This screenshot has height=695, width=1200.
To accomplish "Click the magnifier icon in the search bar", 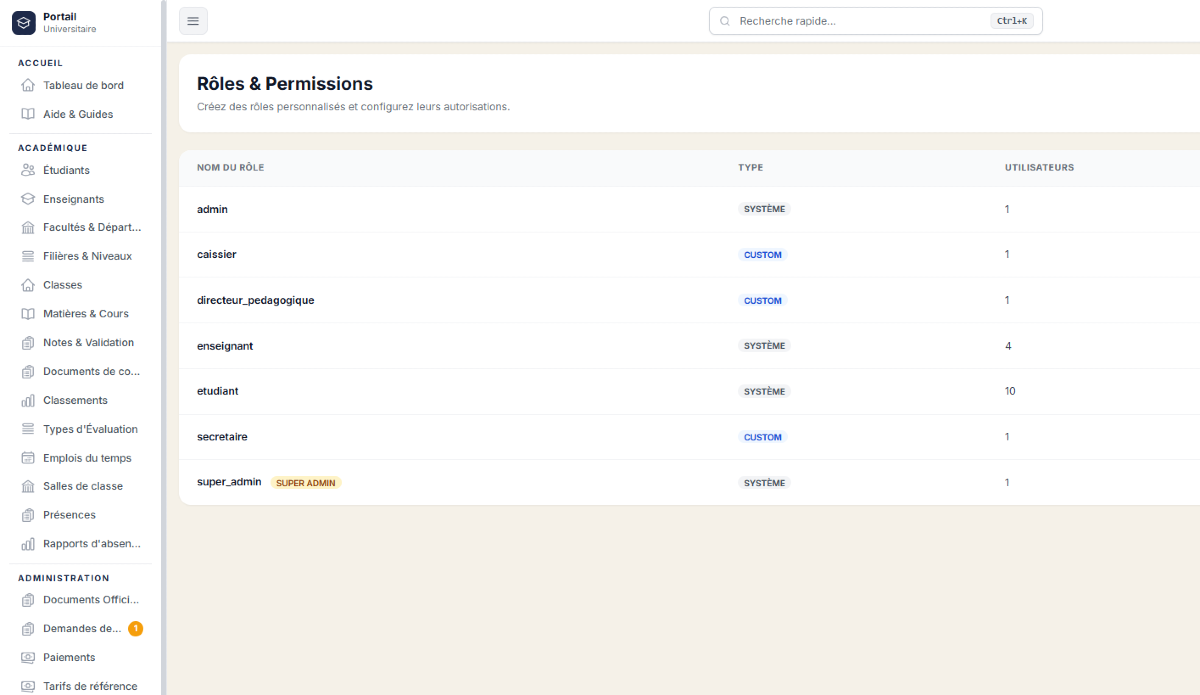I will coord(725,21).
